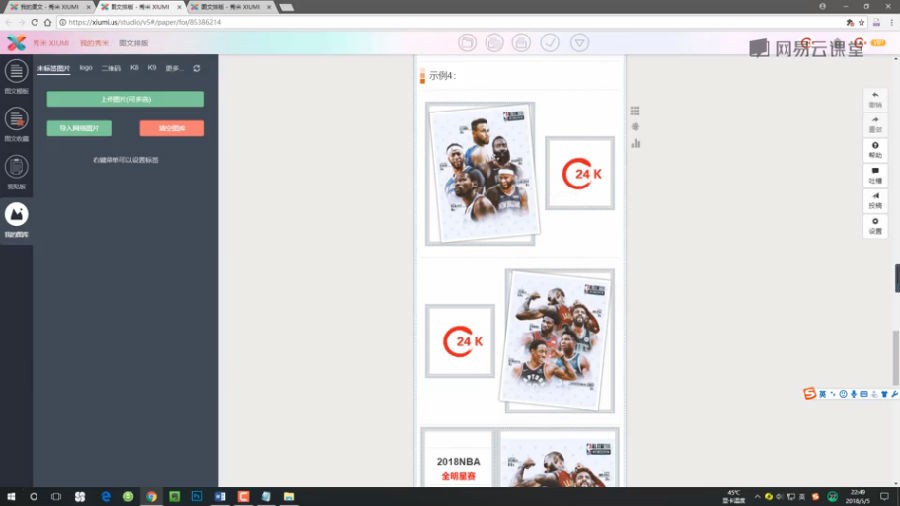This screenshot has height=506, width=900.
Task: Click the page vertical scrollbar thumb
Action: coord(895,357)
